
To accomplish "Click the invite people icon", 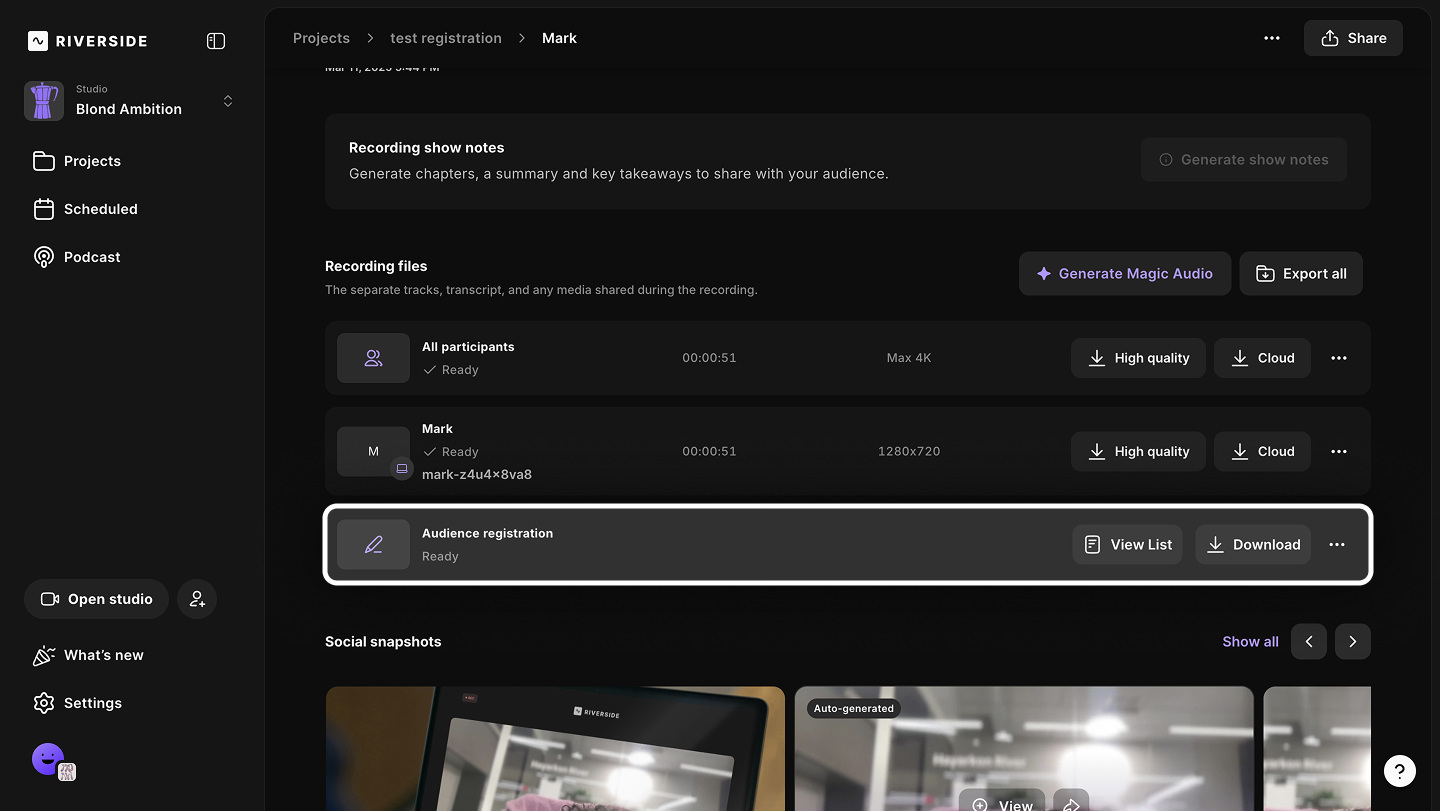I will tap(197, 599).
